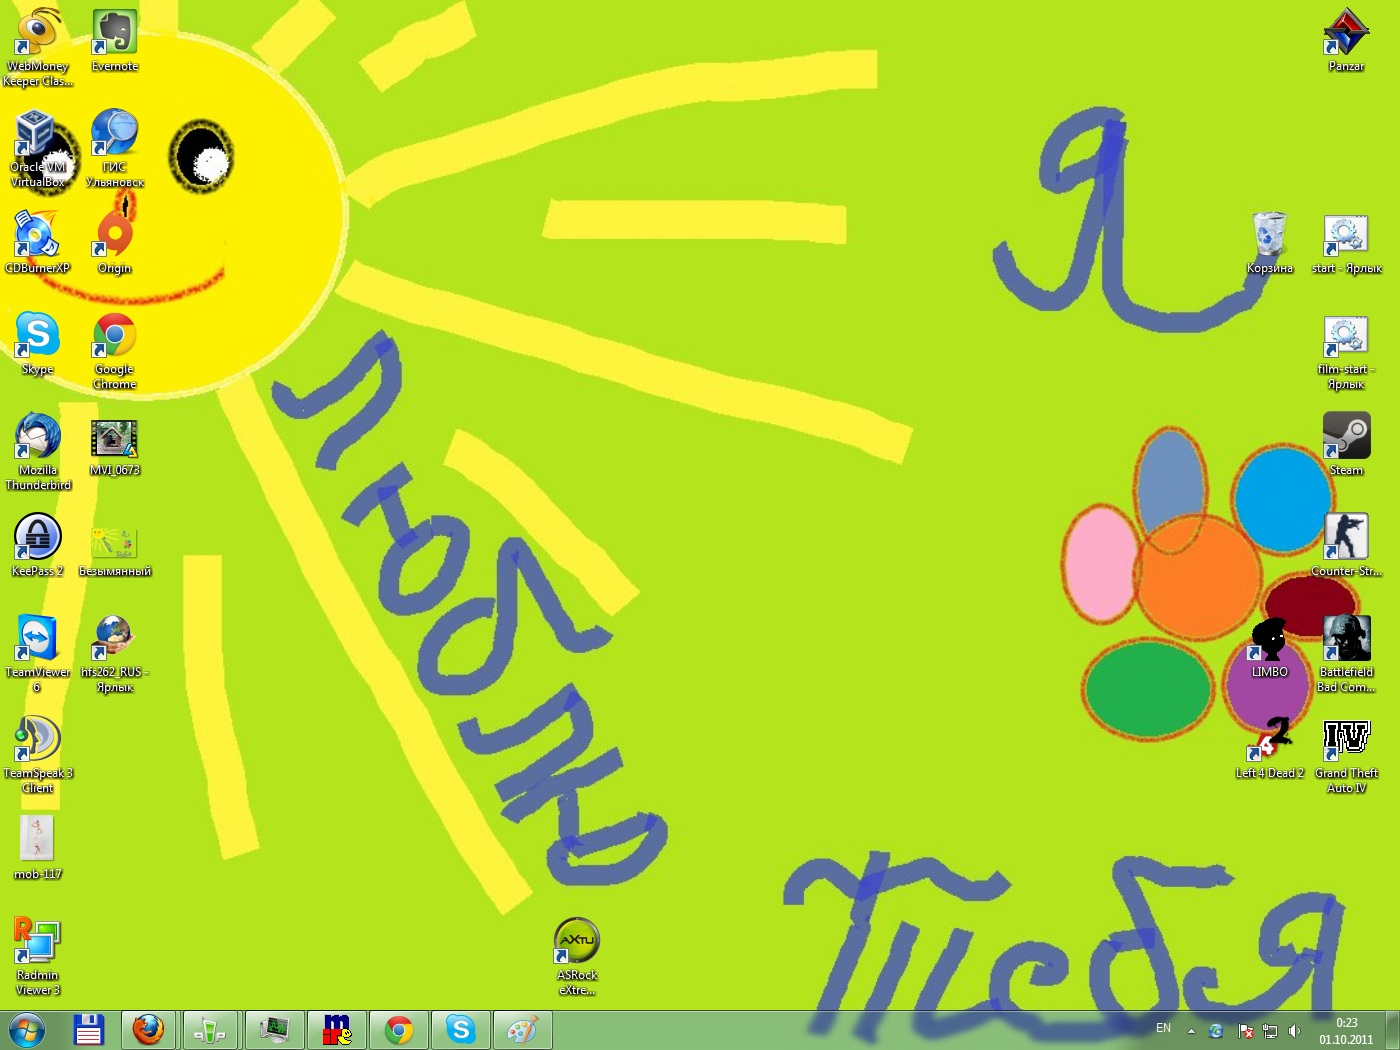Select the LIMBO game icon
Screen dimensions: 1400x1050
tap(1270, 647)
